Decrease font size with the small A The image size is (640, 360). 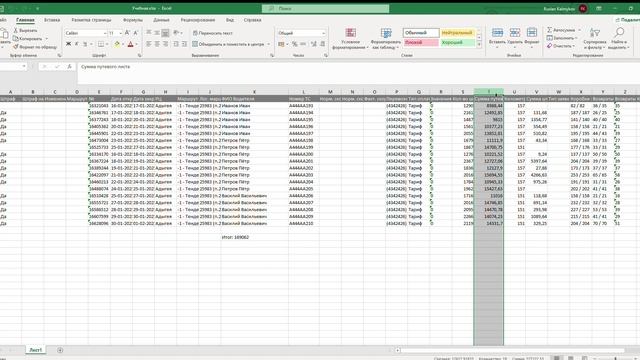136,33
